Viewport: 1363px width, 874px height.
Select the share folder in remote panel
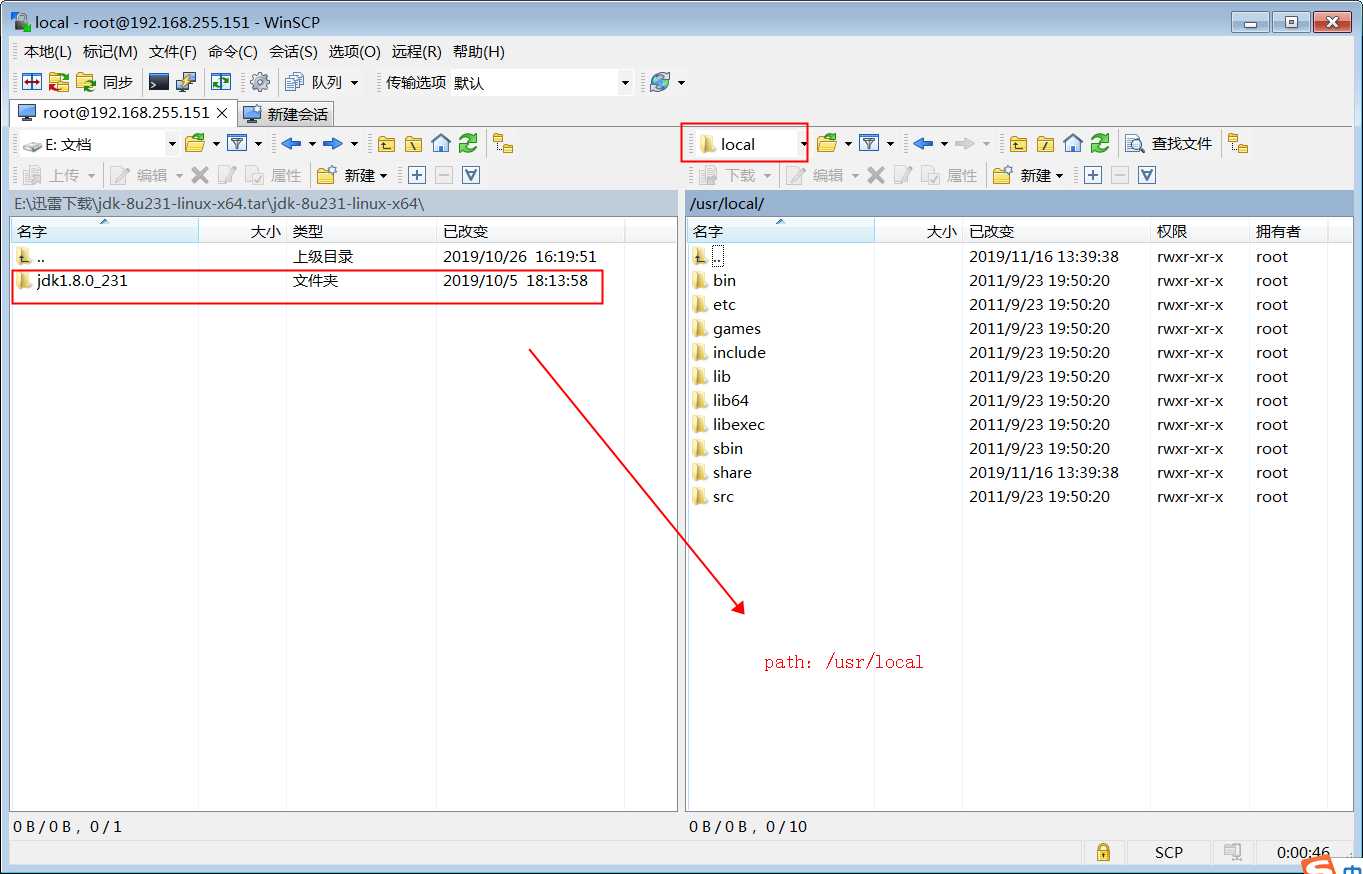[x=732, y=473]
